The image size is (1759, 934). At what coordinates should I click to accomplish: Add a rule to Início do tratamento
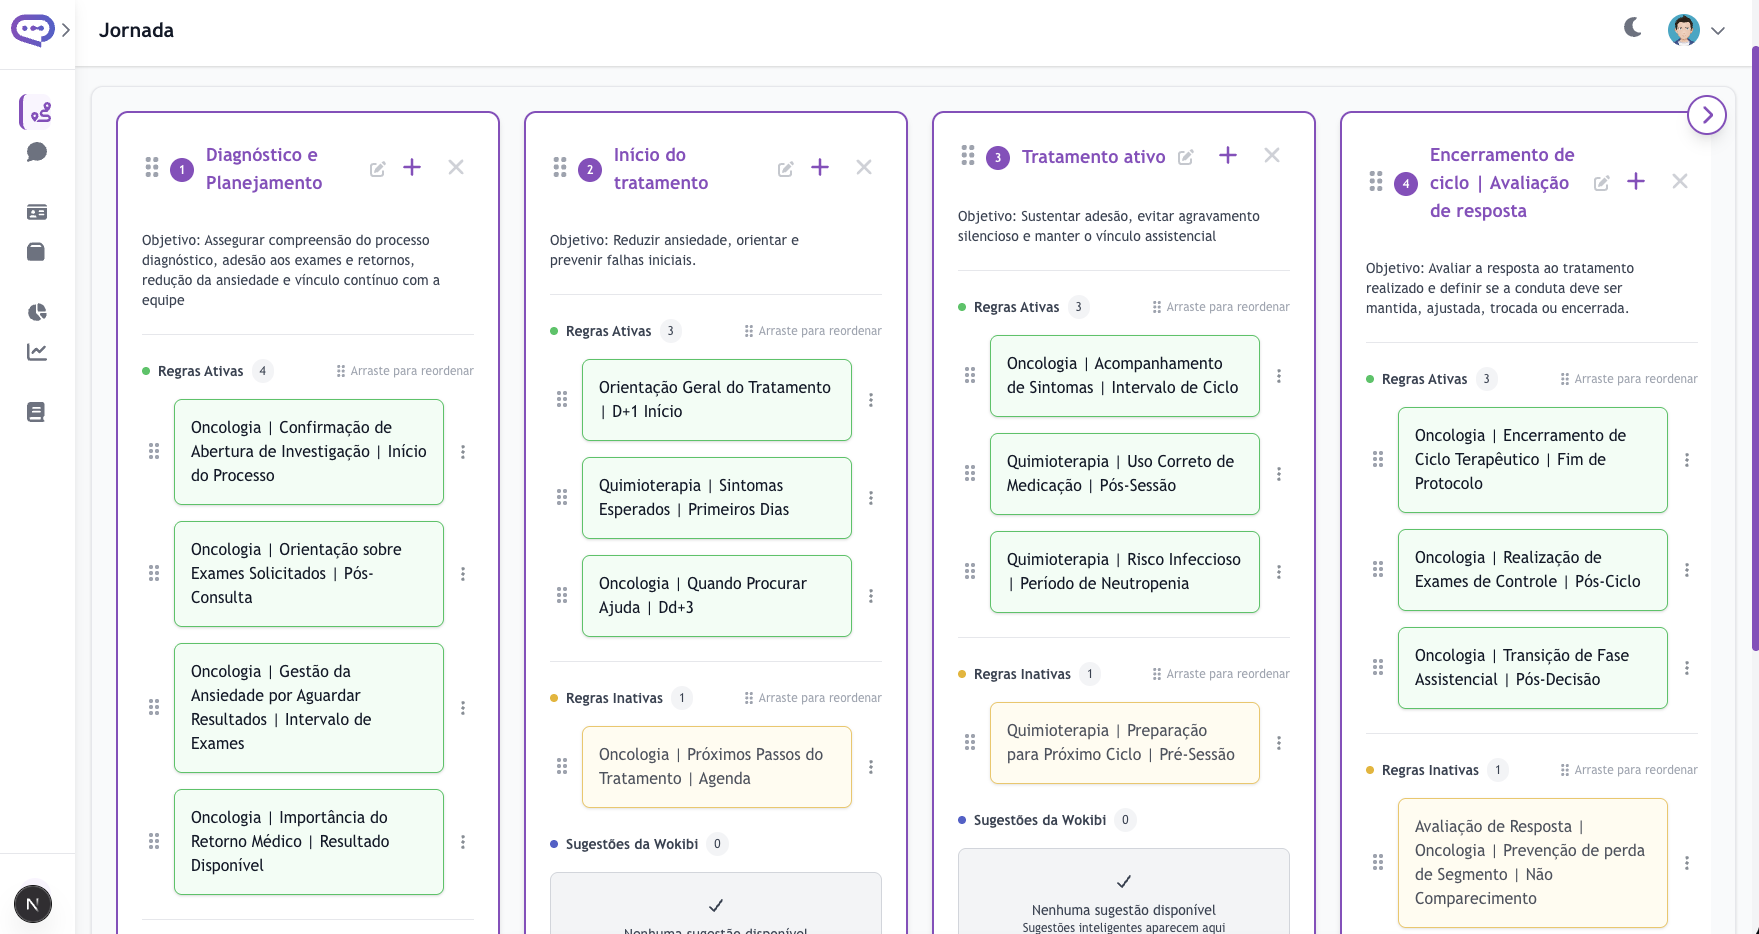click(820, 167)
